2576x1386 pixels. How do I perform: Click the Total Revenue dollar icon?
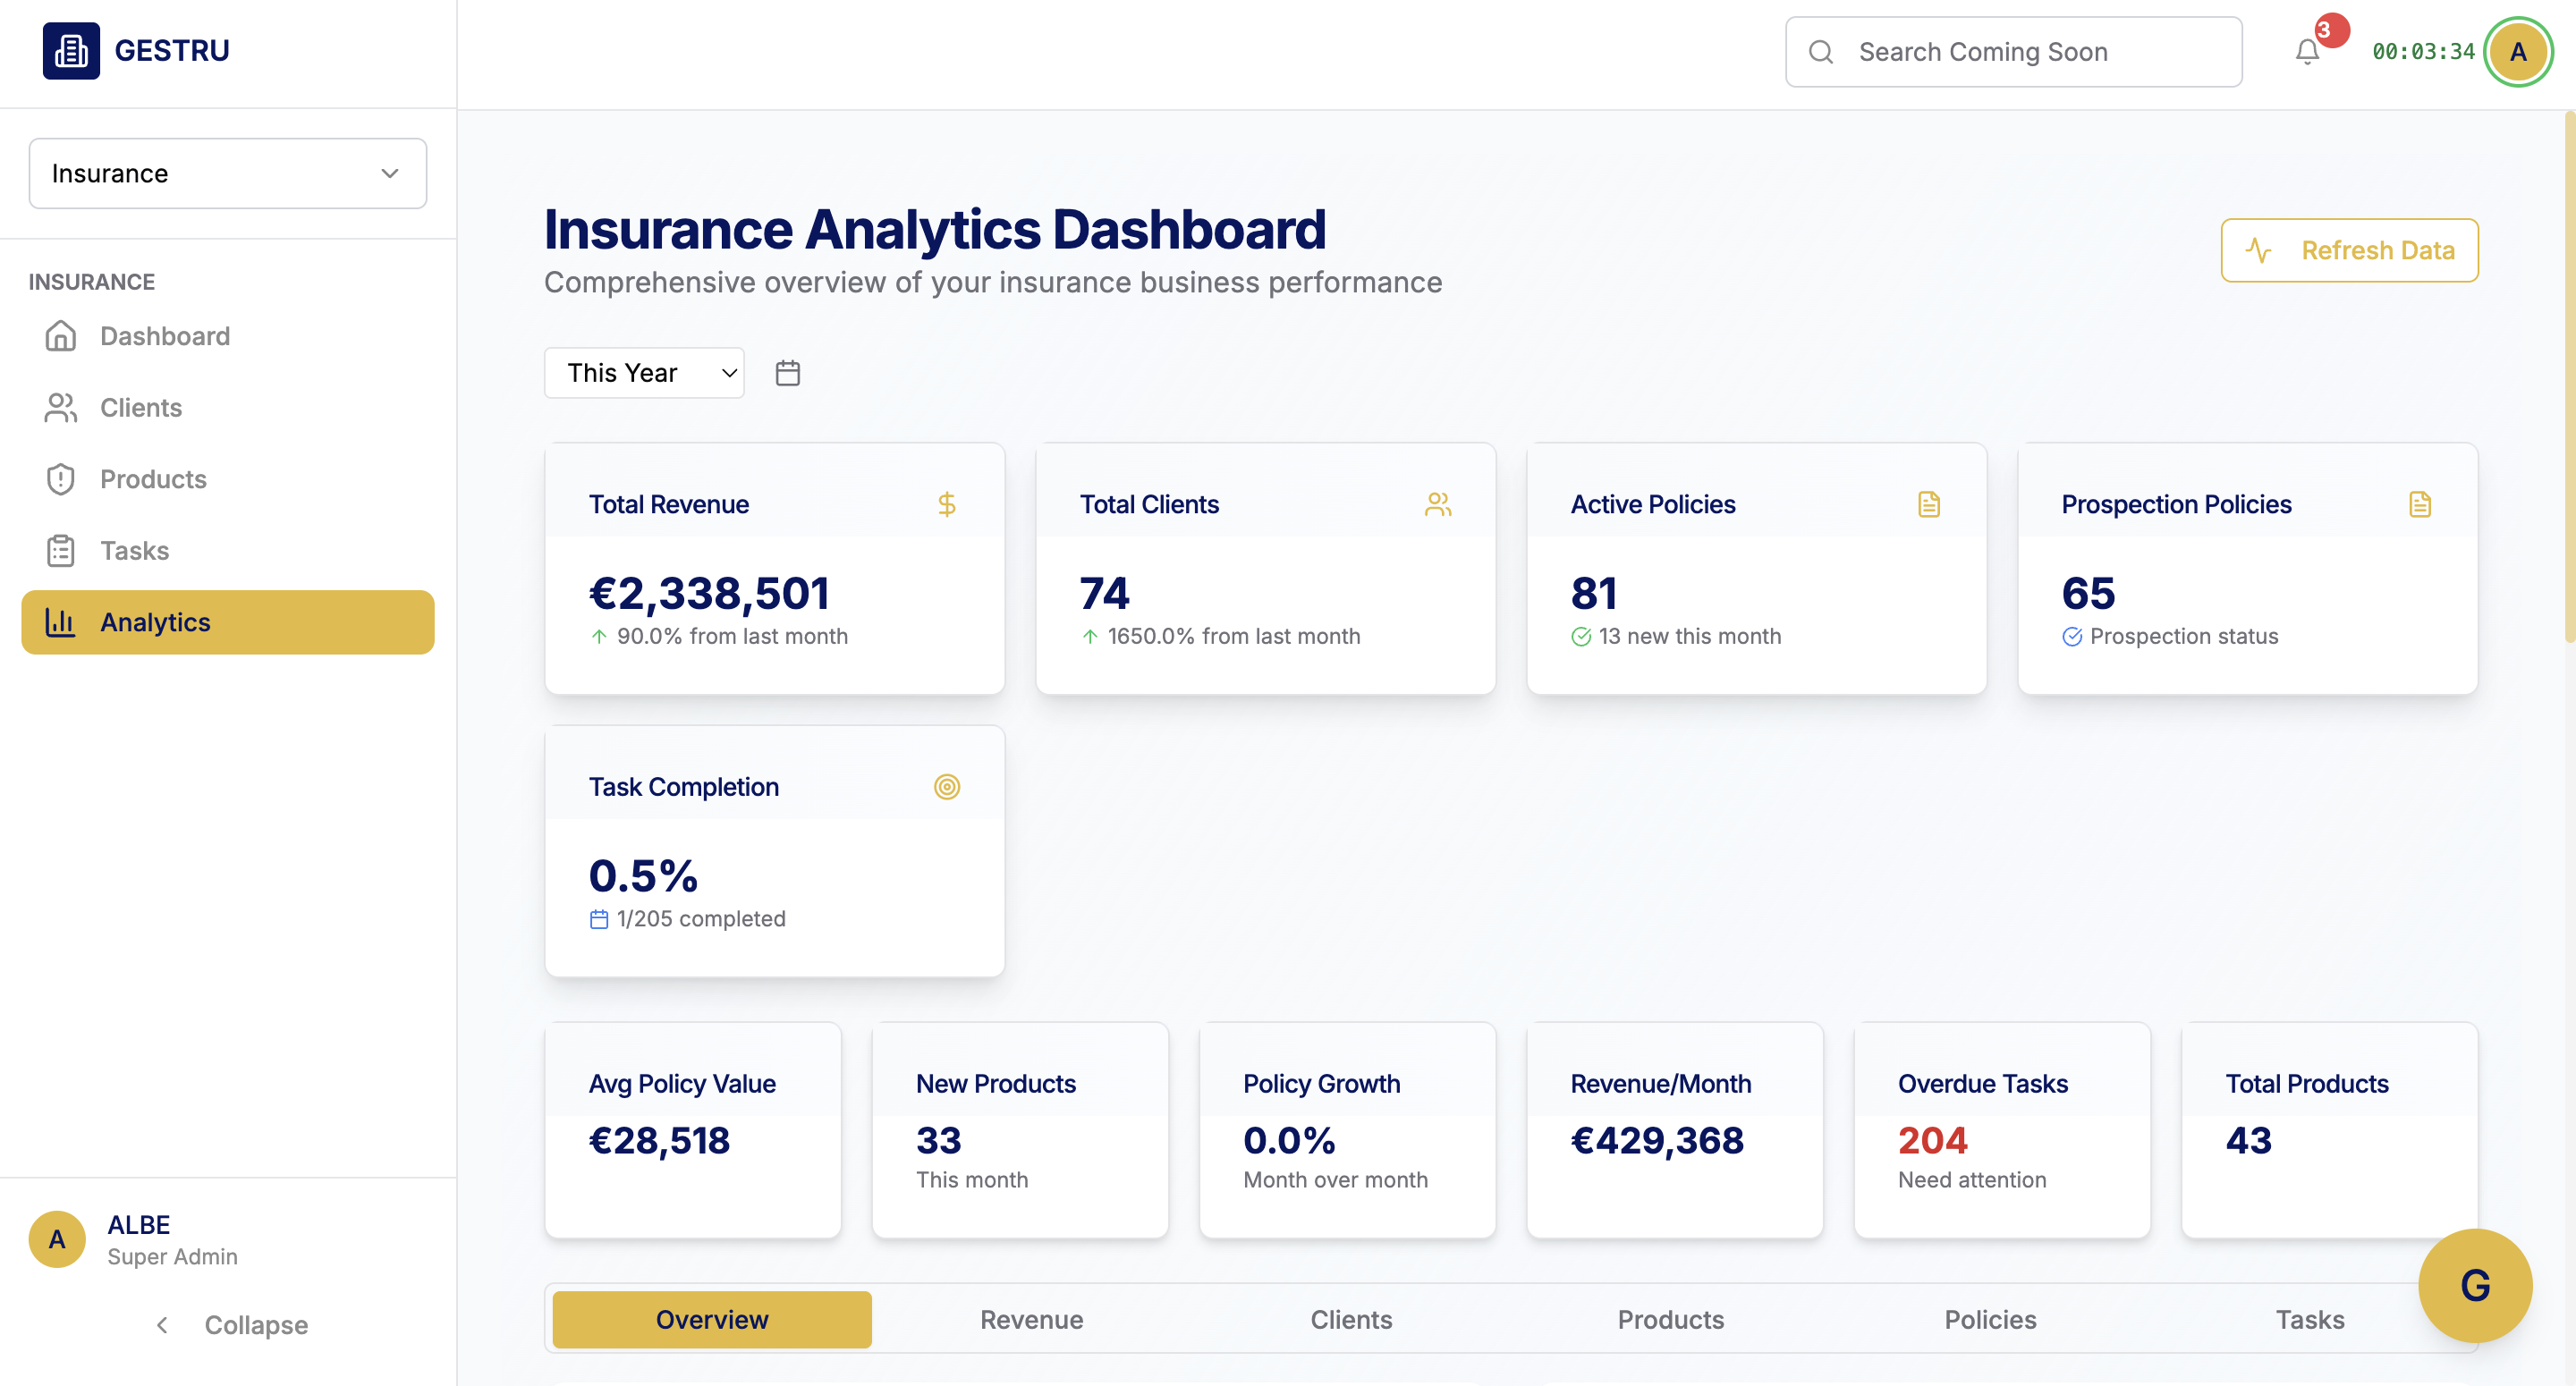[x=946, y=504]
